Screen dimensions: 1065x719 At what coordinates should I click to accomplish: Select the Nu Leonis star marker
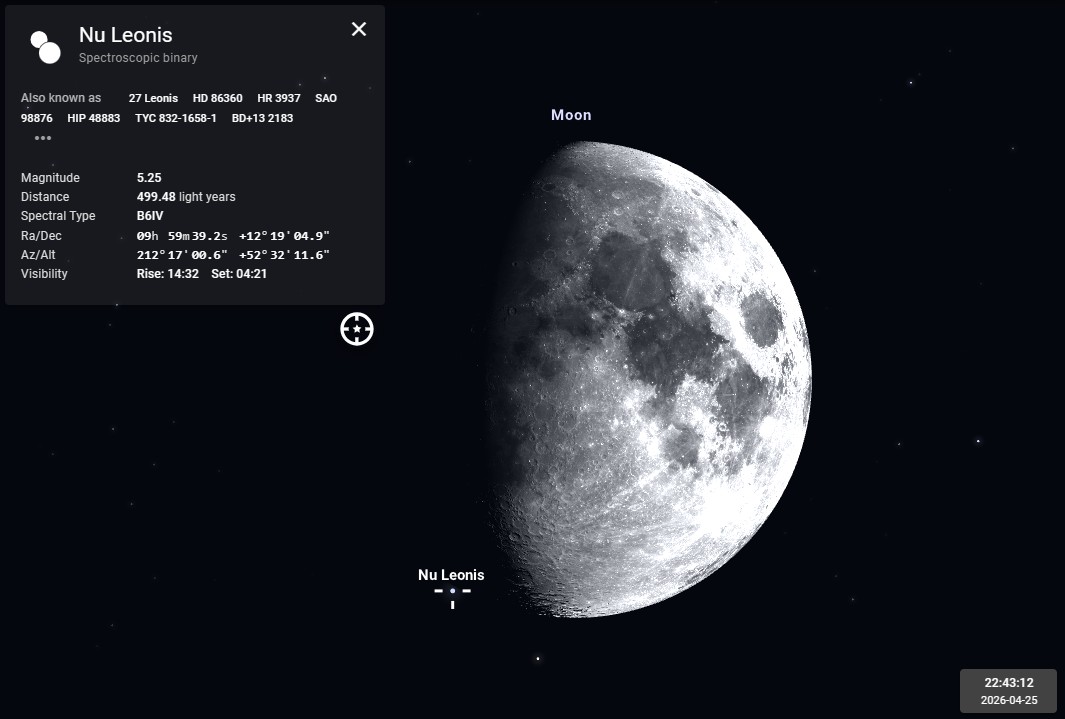pyautogui.click(x=452, y=592)
